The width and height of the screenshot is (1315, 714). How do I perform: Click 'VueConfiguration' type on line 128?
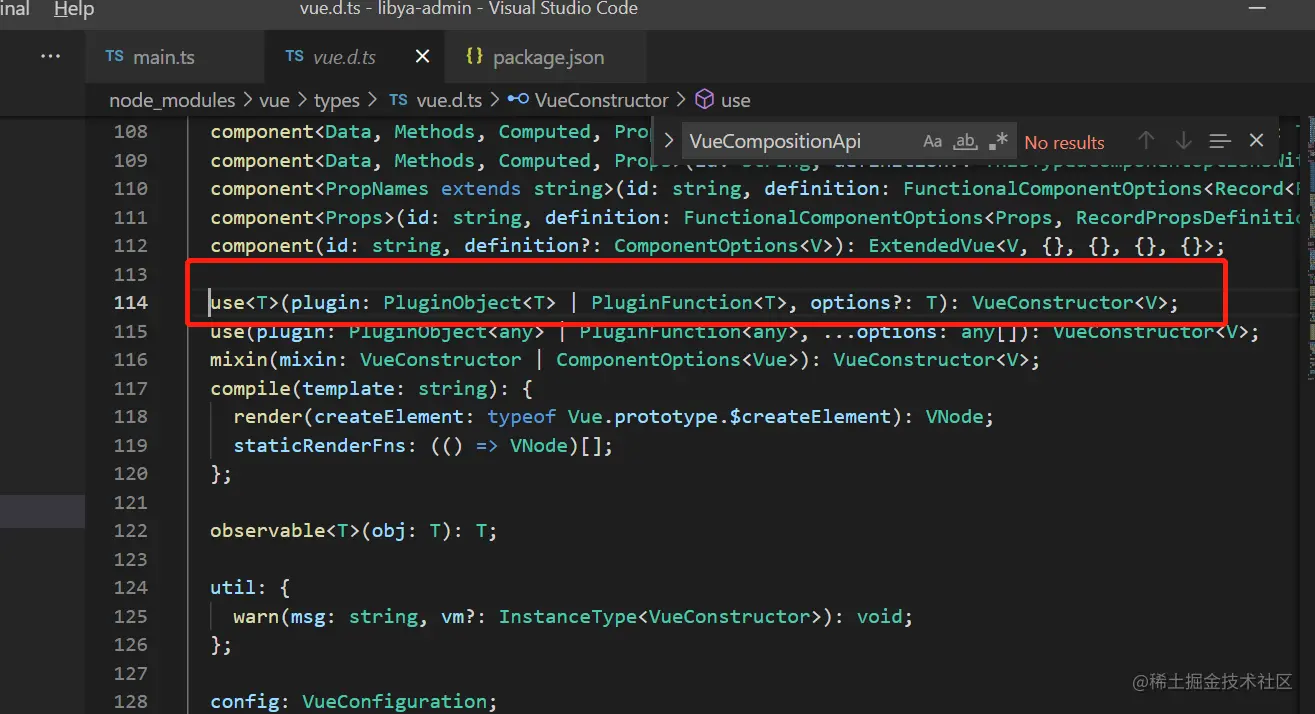pos(394,701)
